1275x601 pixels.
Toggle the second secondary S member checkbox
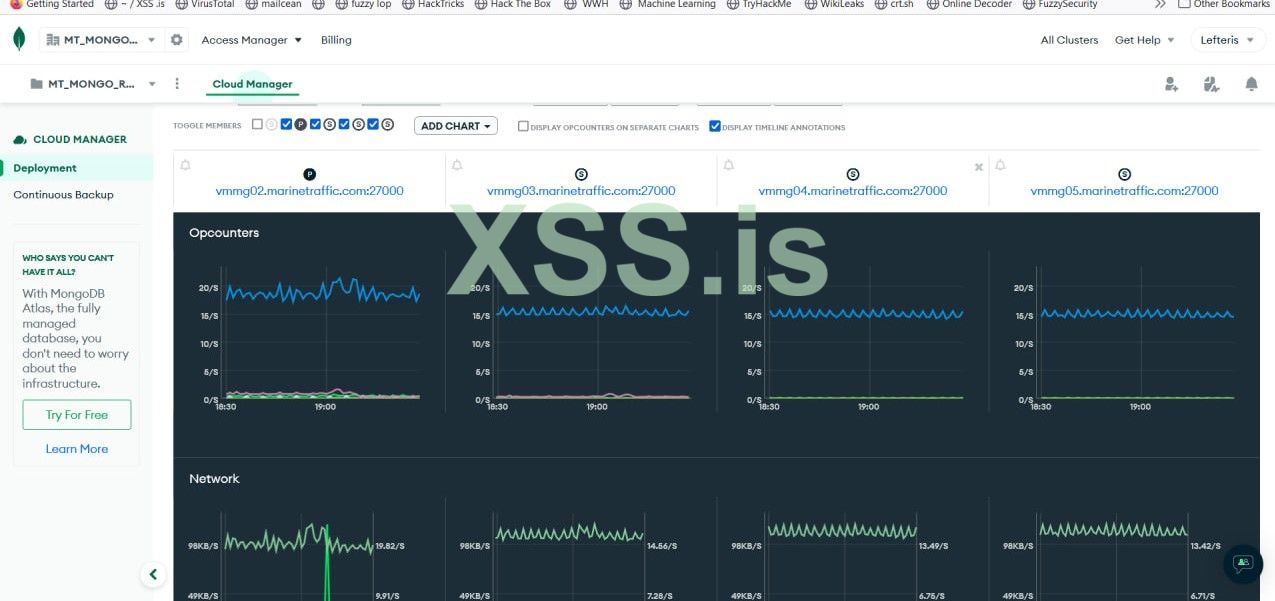(344, 125)
